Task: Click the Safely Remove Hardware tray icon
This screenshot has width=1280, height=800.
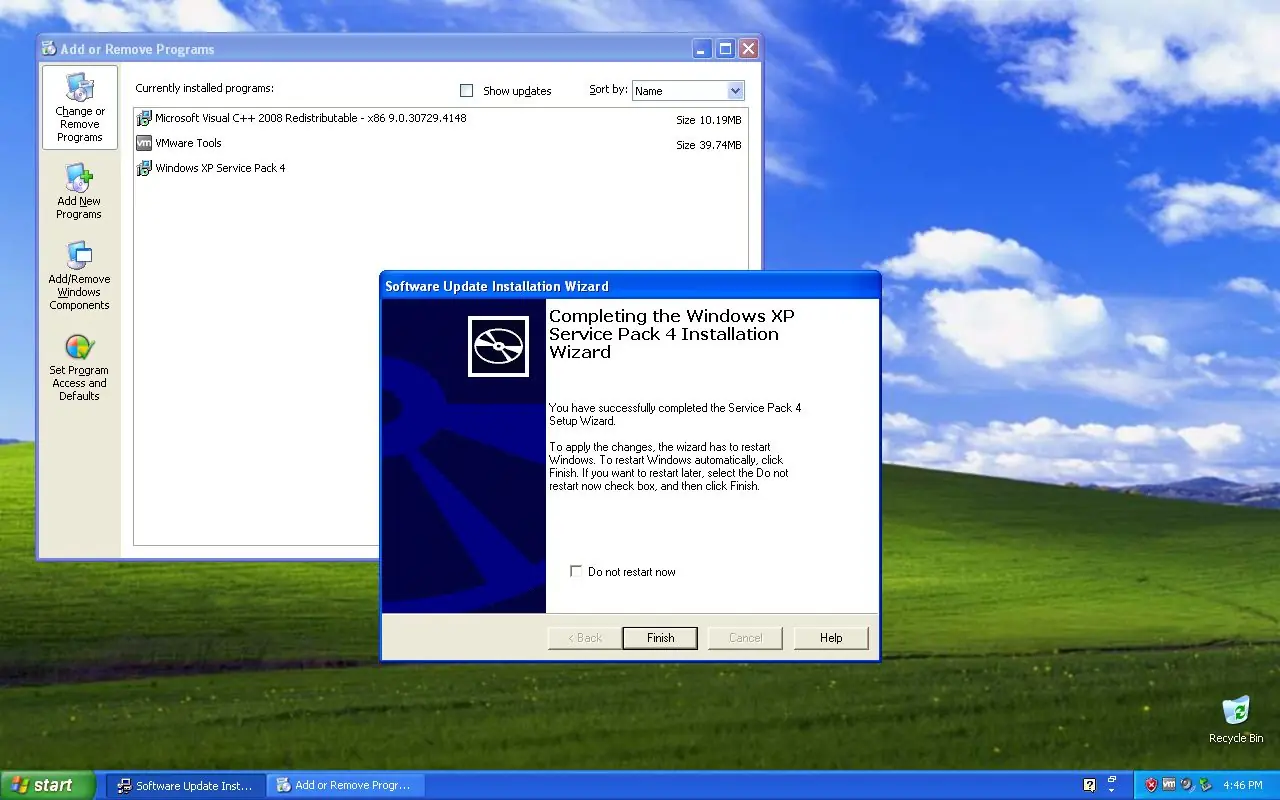Action: (1204, 785)
